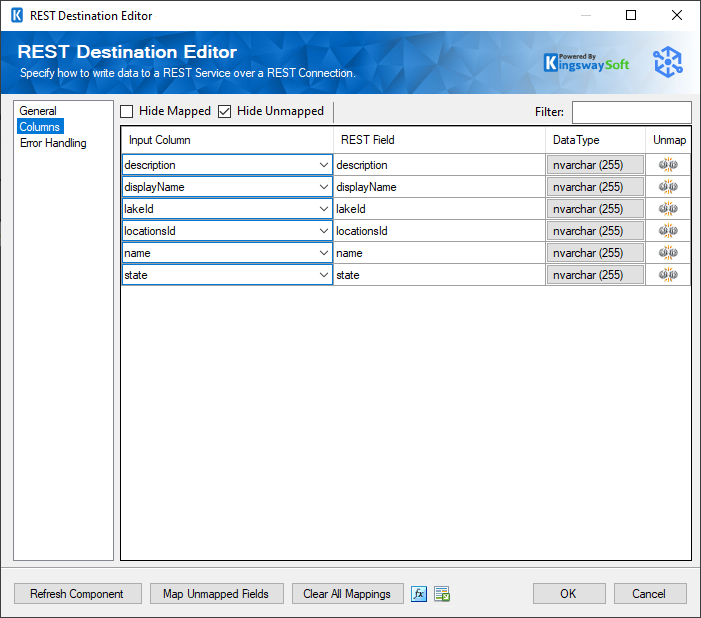Close the REST Destination Editor window
The width and height of the screenshot is (701, 618).
(677, 15)
